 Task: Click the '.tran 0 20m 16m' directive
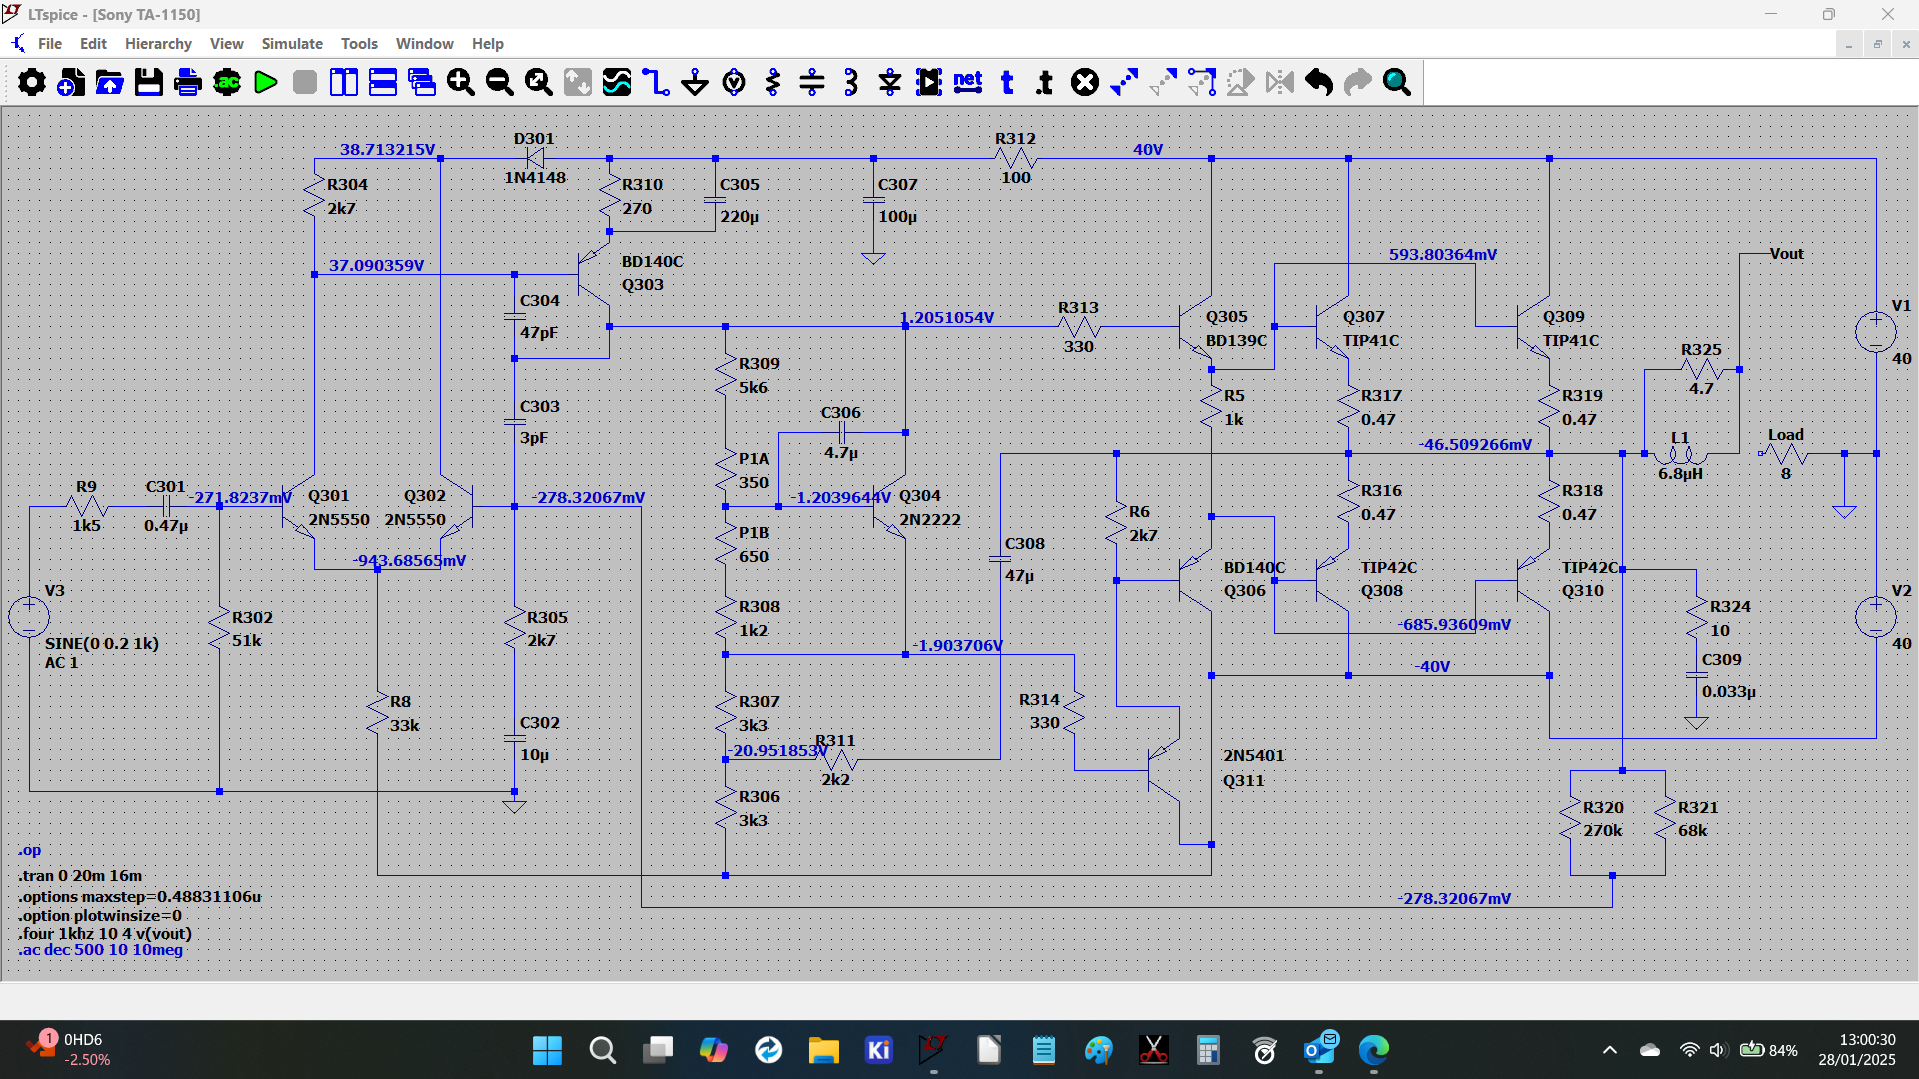[x=80, y=876]
